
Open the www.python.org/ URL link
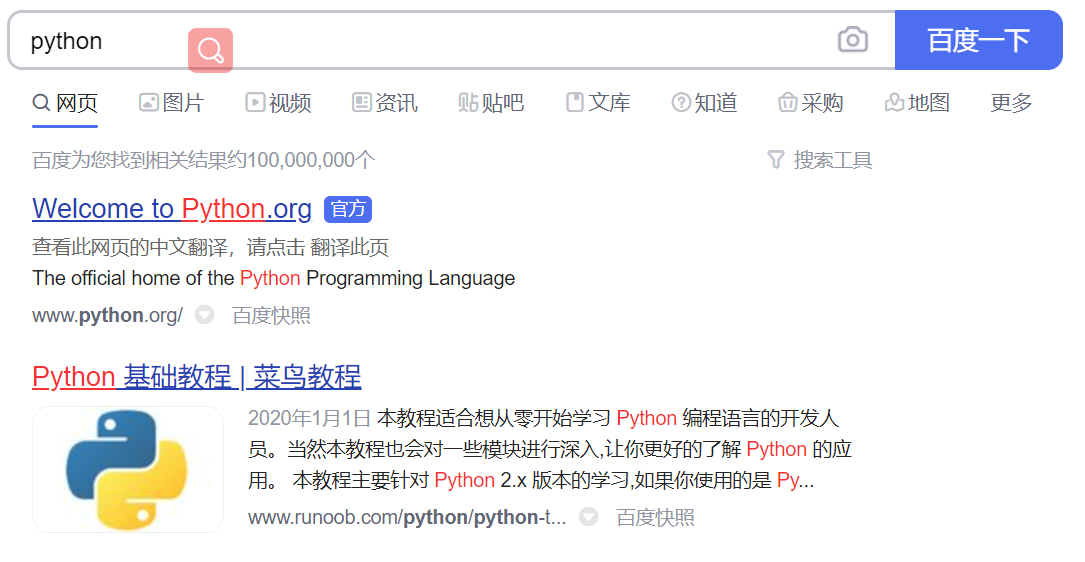107,316
